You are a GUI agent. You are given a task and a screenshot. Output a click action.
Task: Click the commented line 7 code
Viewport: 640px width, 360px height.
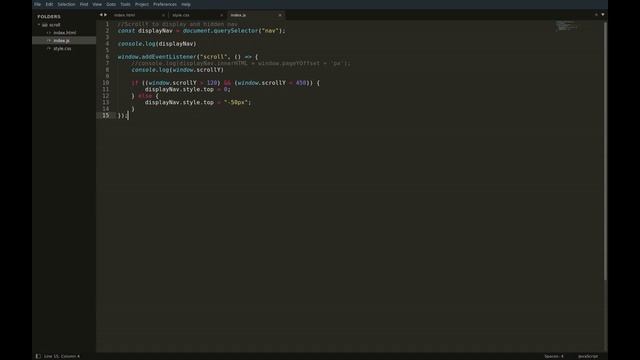[241, 63]
